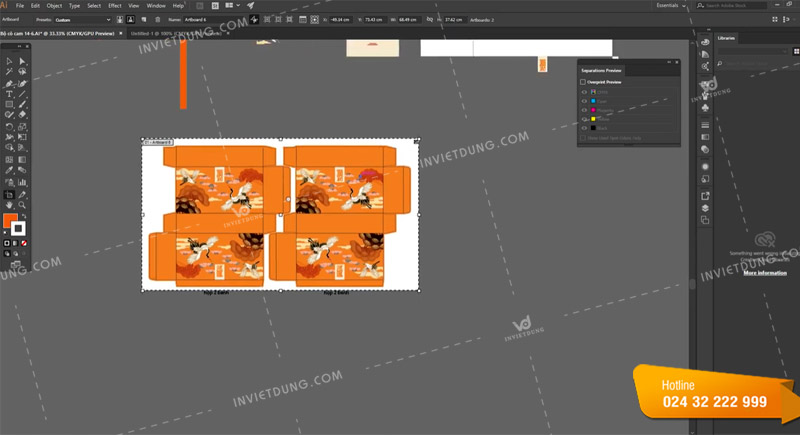Select the Shaper tool

9,115
